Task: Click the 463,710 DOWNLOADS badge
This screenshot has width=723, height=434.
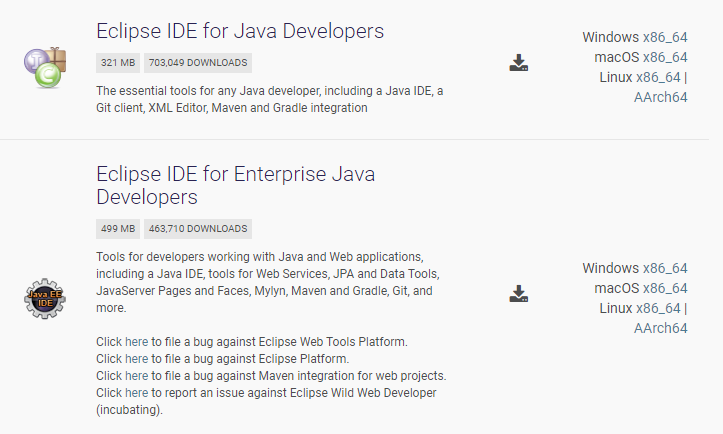Action: click(198, 229)
